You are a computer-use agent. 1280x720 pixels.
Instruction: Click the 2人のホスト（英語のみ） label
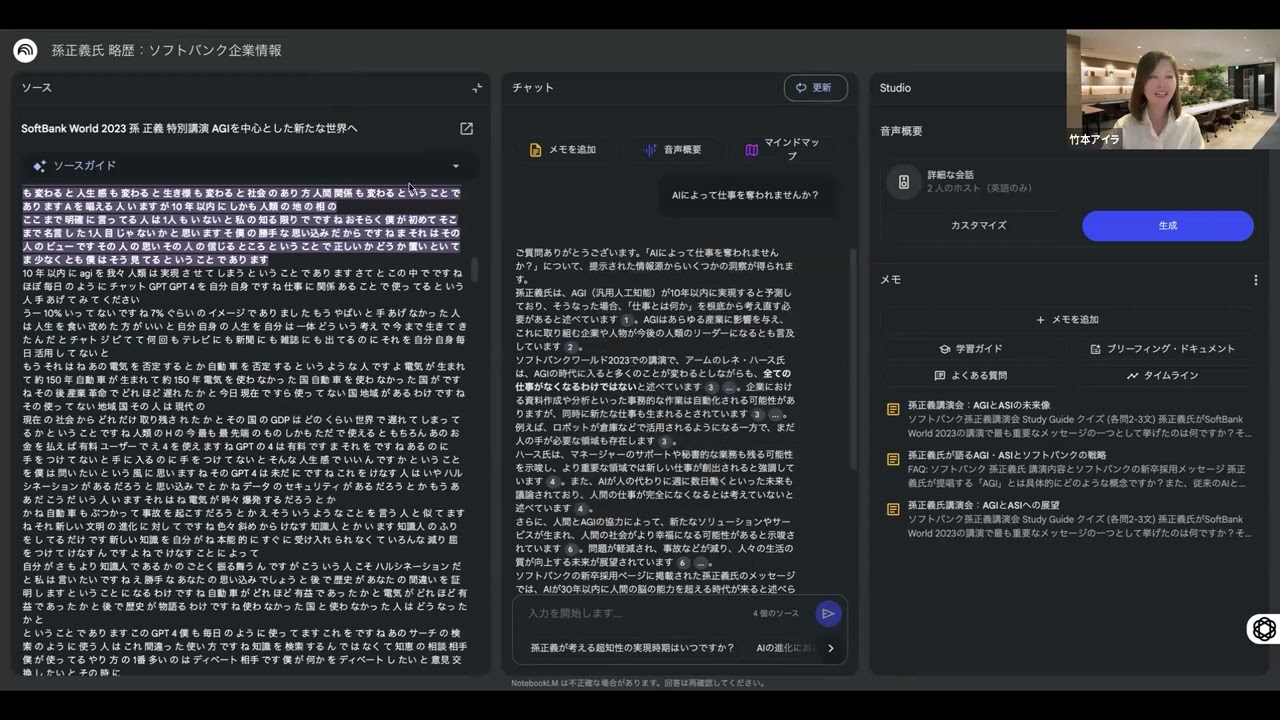tap(979, 188)
